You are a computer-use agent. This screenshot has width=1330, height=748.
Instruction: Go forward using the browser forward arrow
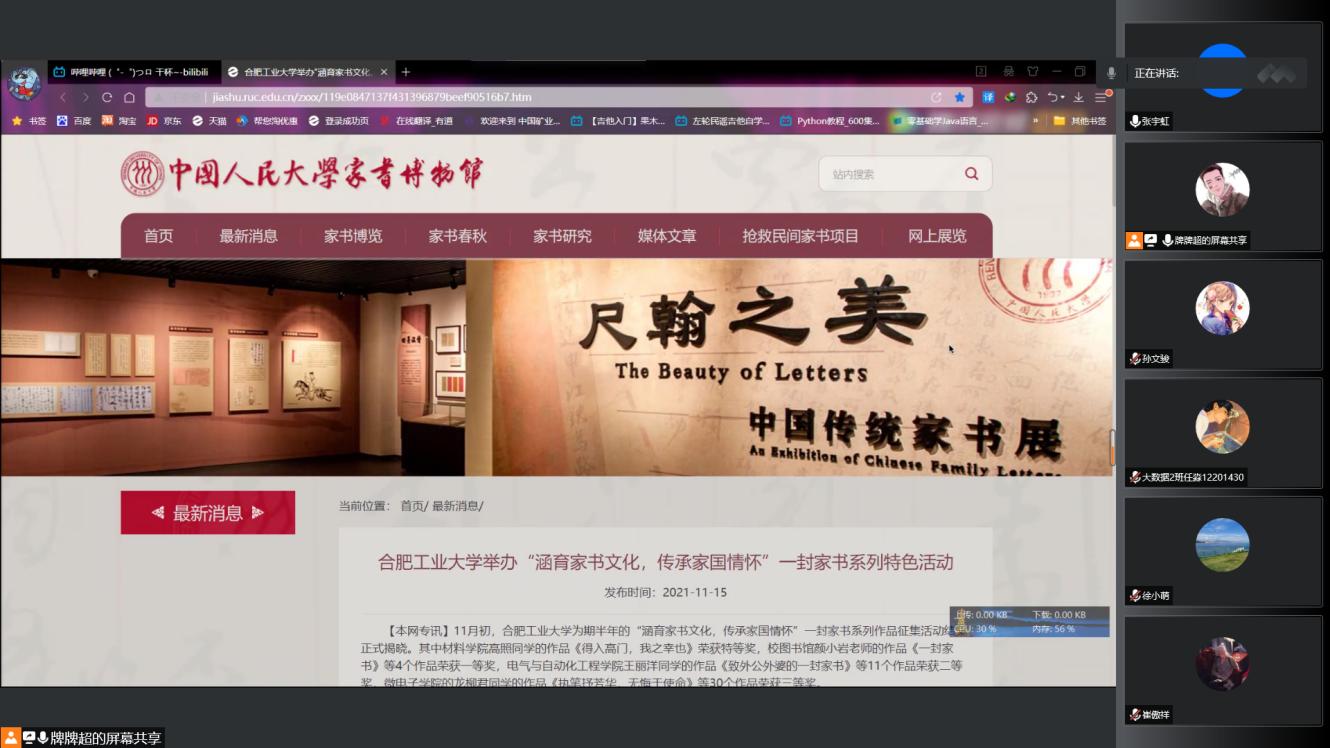[x=85, y=97]
